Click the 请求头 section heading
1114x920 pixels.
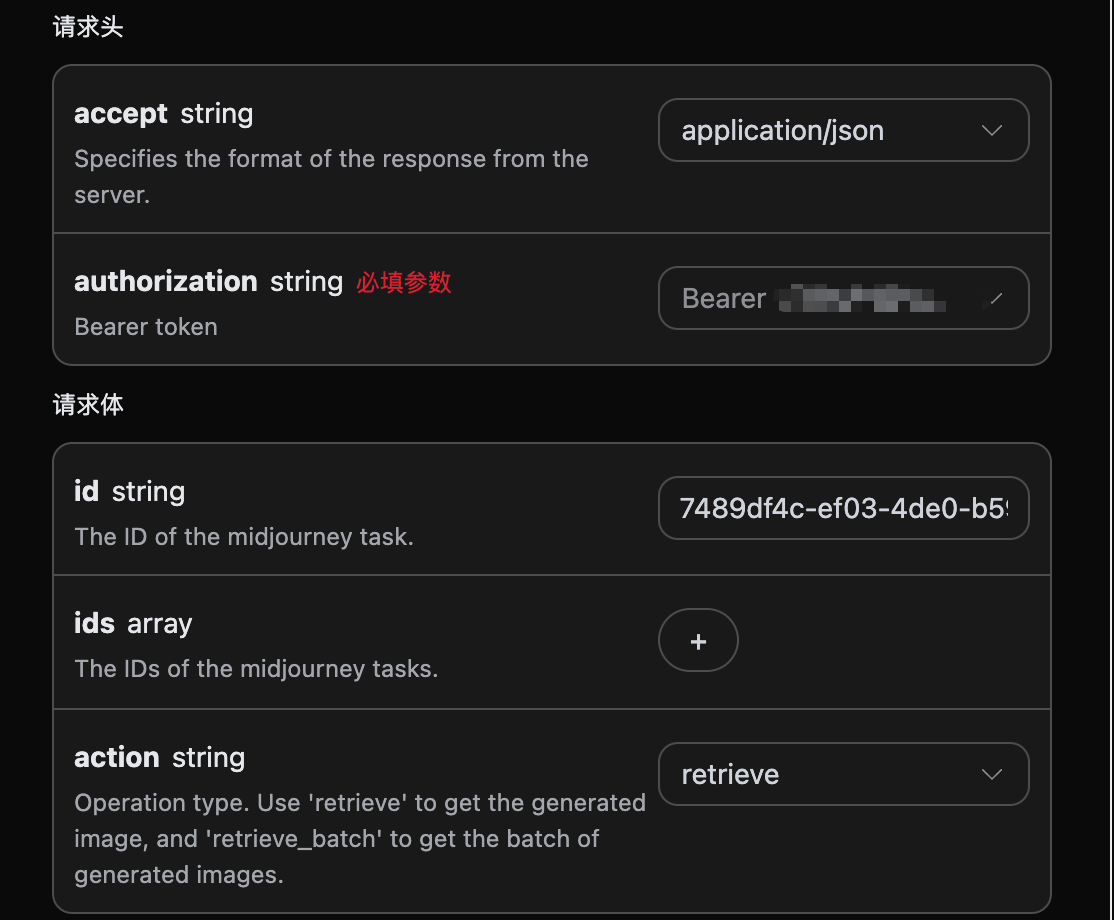[88, 27]
